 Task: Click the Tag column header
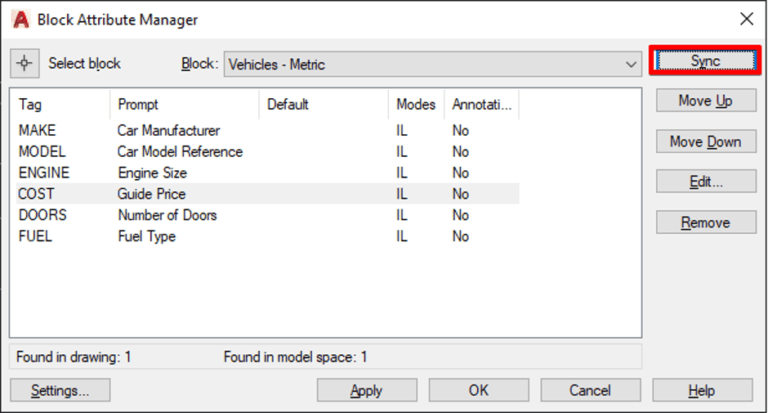coord(62,104)
